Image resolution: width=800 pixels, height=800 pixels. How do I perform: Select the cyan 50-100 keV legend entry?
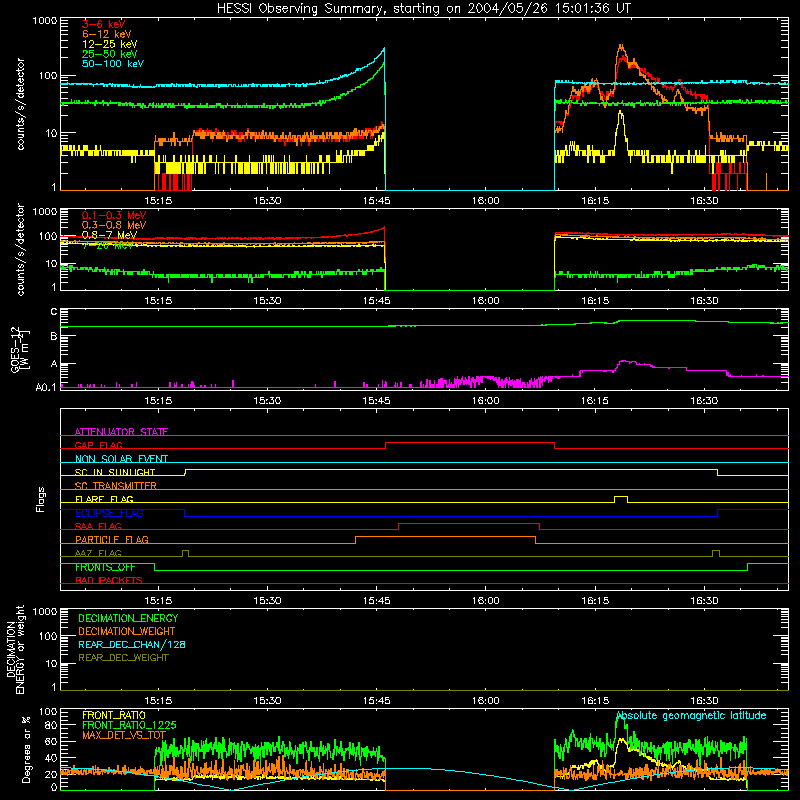point(113,64)
